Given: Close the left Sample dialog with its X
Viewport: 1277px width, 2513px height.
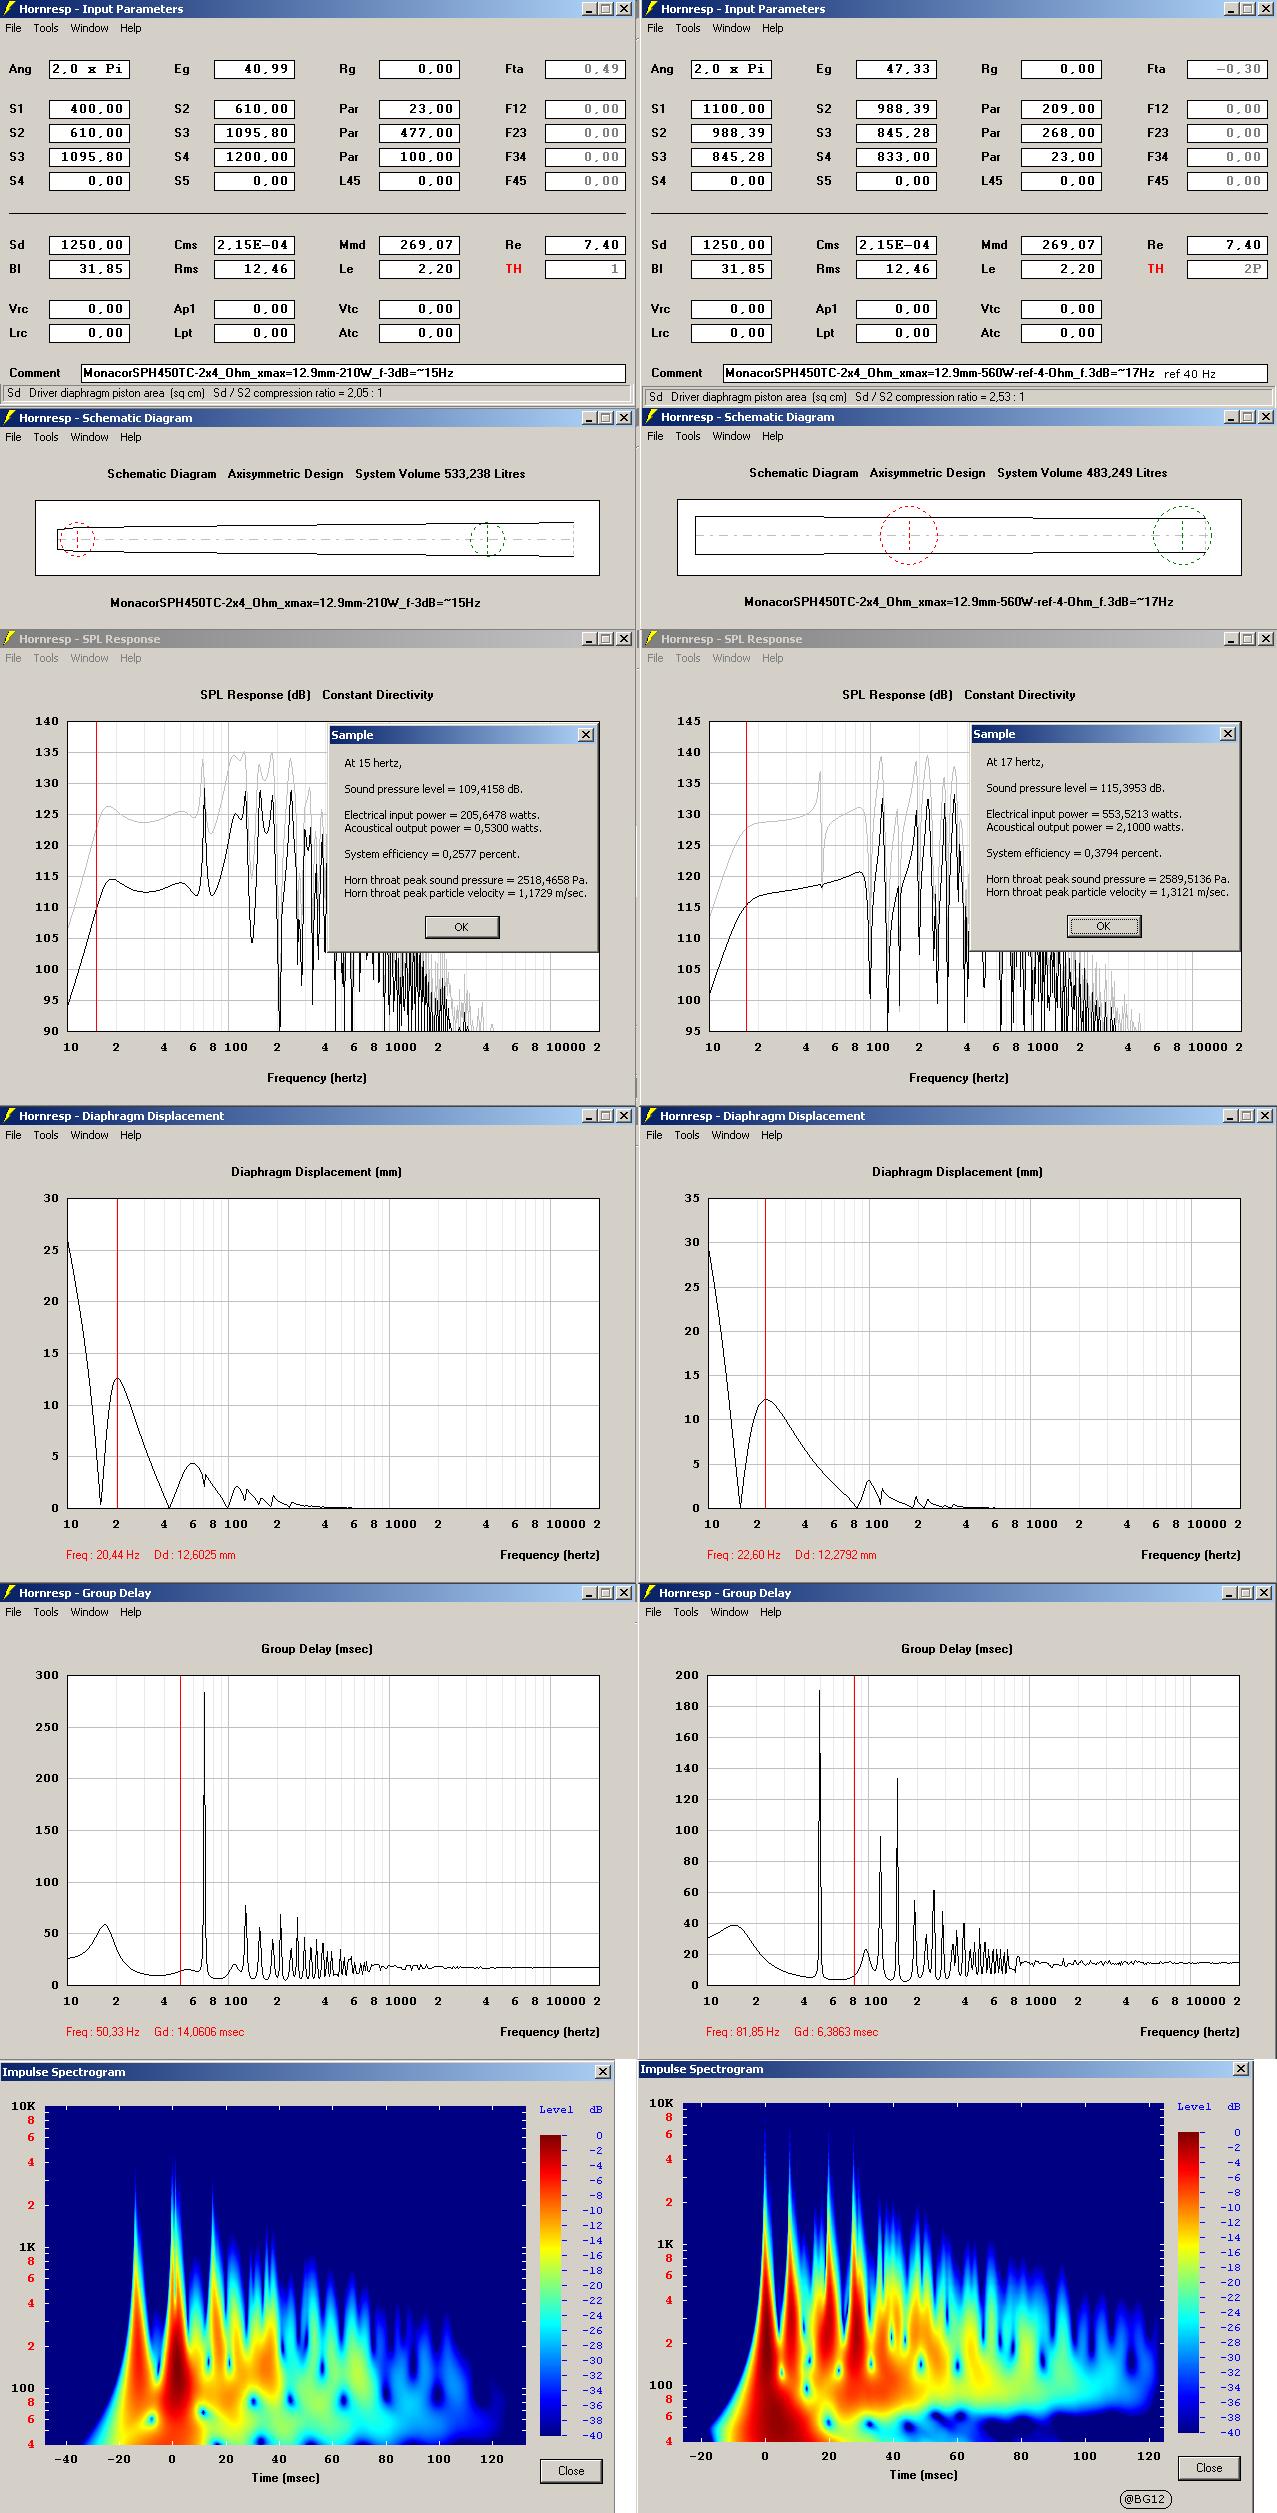Looking at the screenshot, I should pyautogui.click(x=586, y=735).
